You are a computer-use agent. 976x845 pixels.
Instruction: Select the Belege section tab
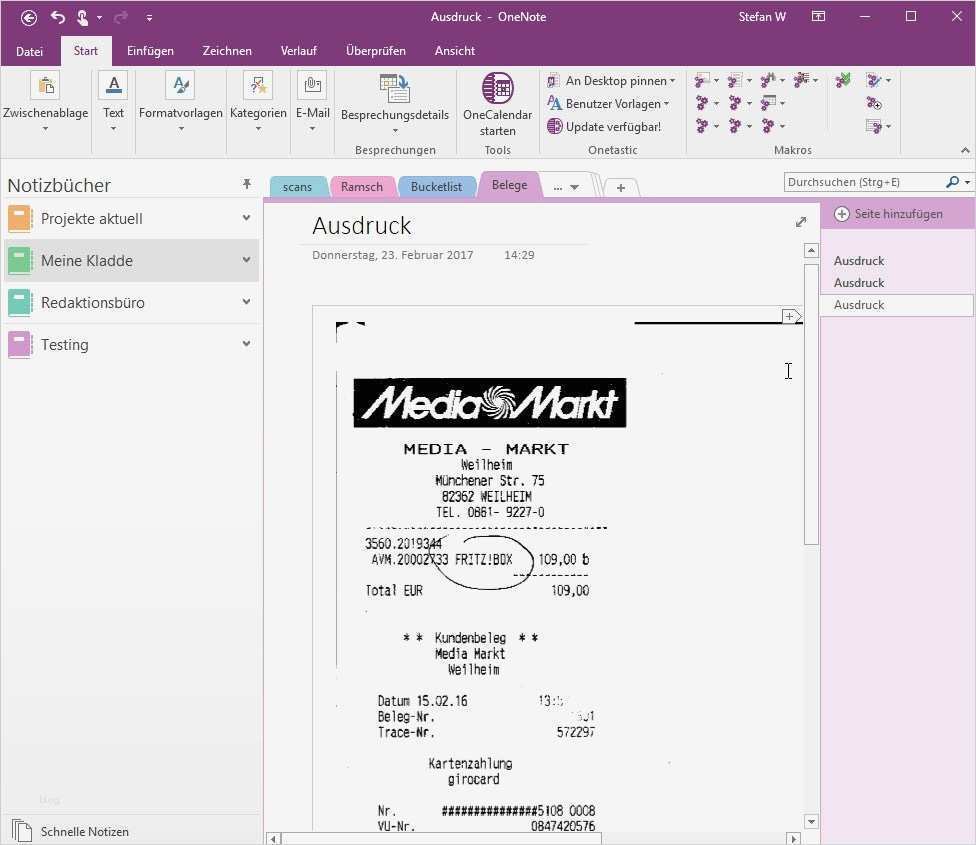click(509, 185)
